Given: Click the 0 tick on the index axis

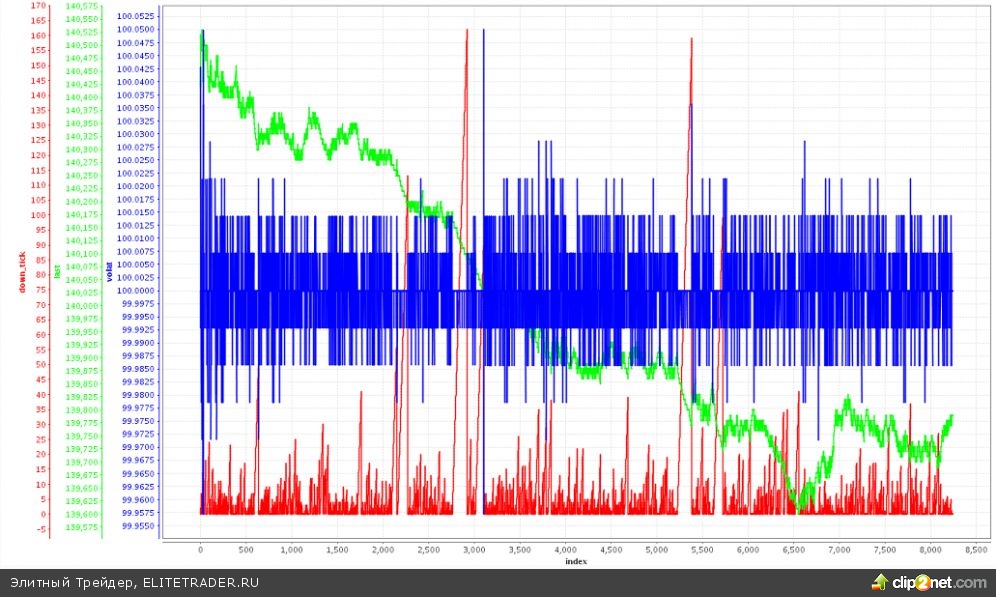Looking at the screenshot, I should [201, 550].
